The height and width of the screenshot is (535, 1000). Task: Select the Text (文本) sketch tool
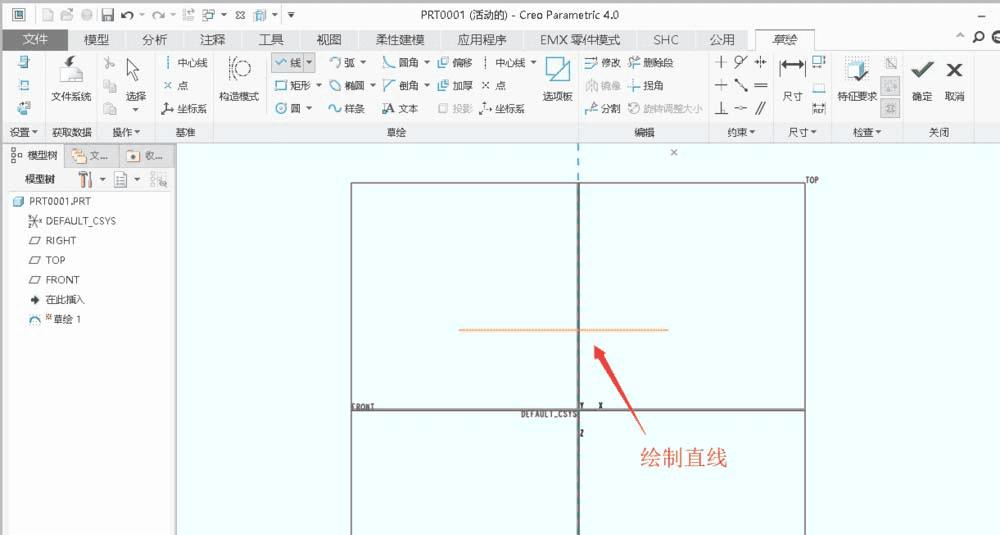[400, 108]
